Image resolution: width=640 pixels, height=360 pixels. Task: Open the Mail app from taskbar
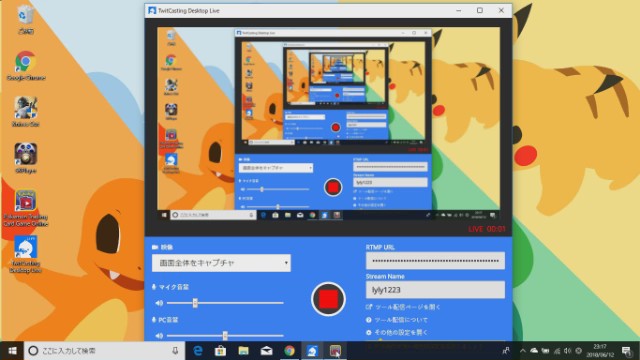(x=266, y=351)
